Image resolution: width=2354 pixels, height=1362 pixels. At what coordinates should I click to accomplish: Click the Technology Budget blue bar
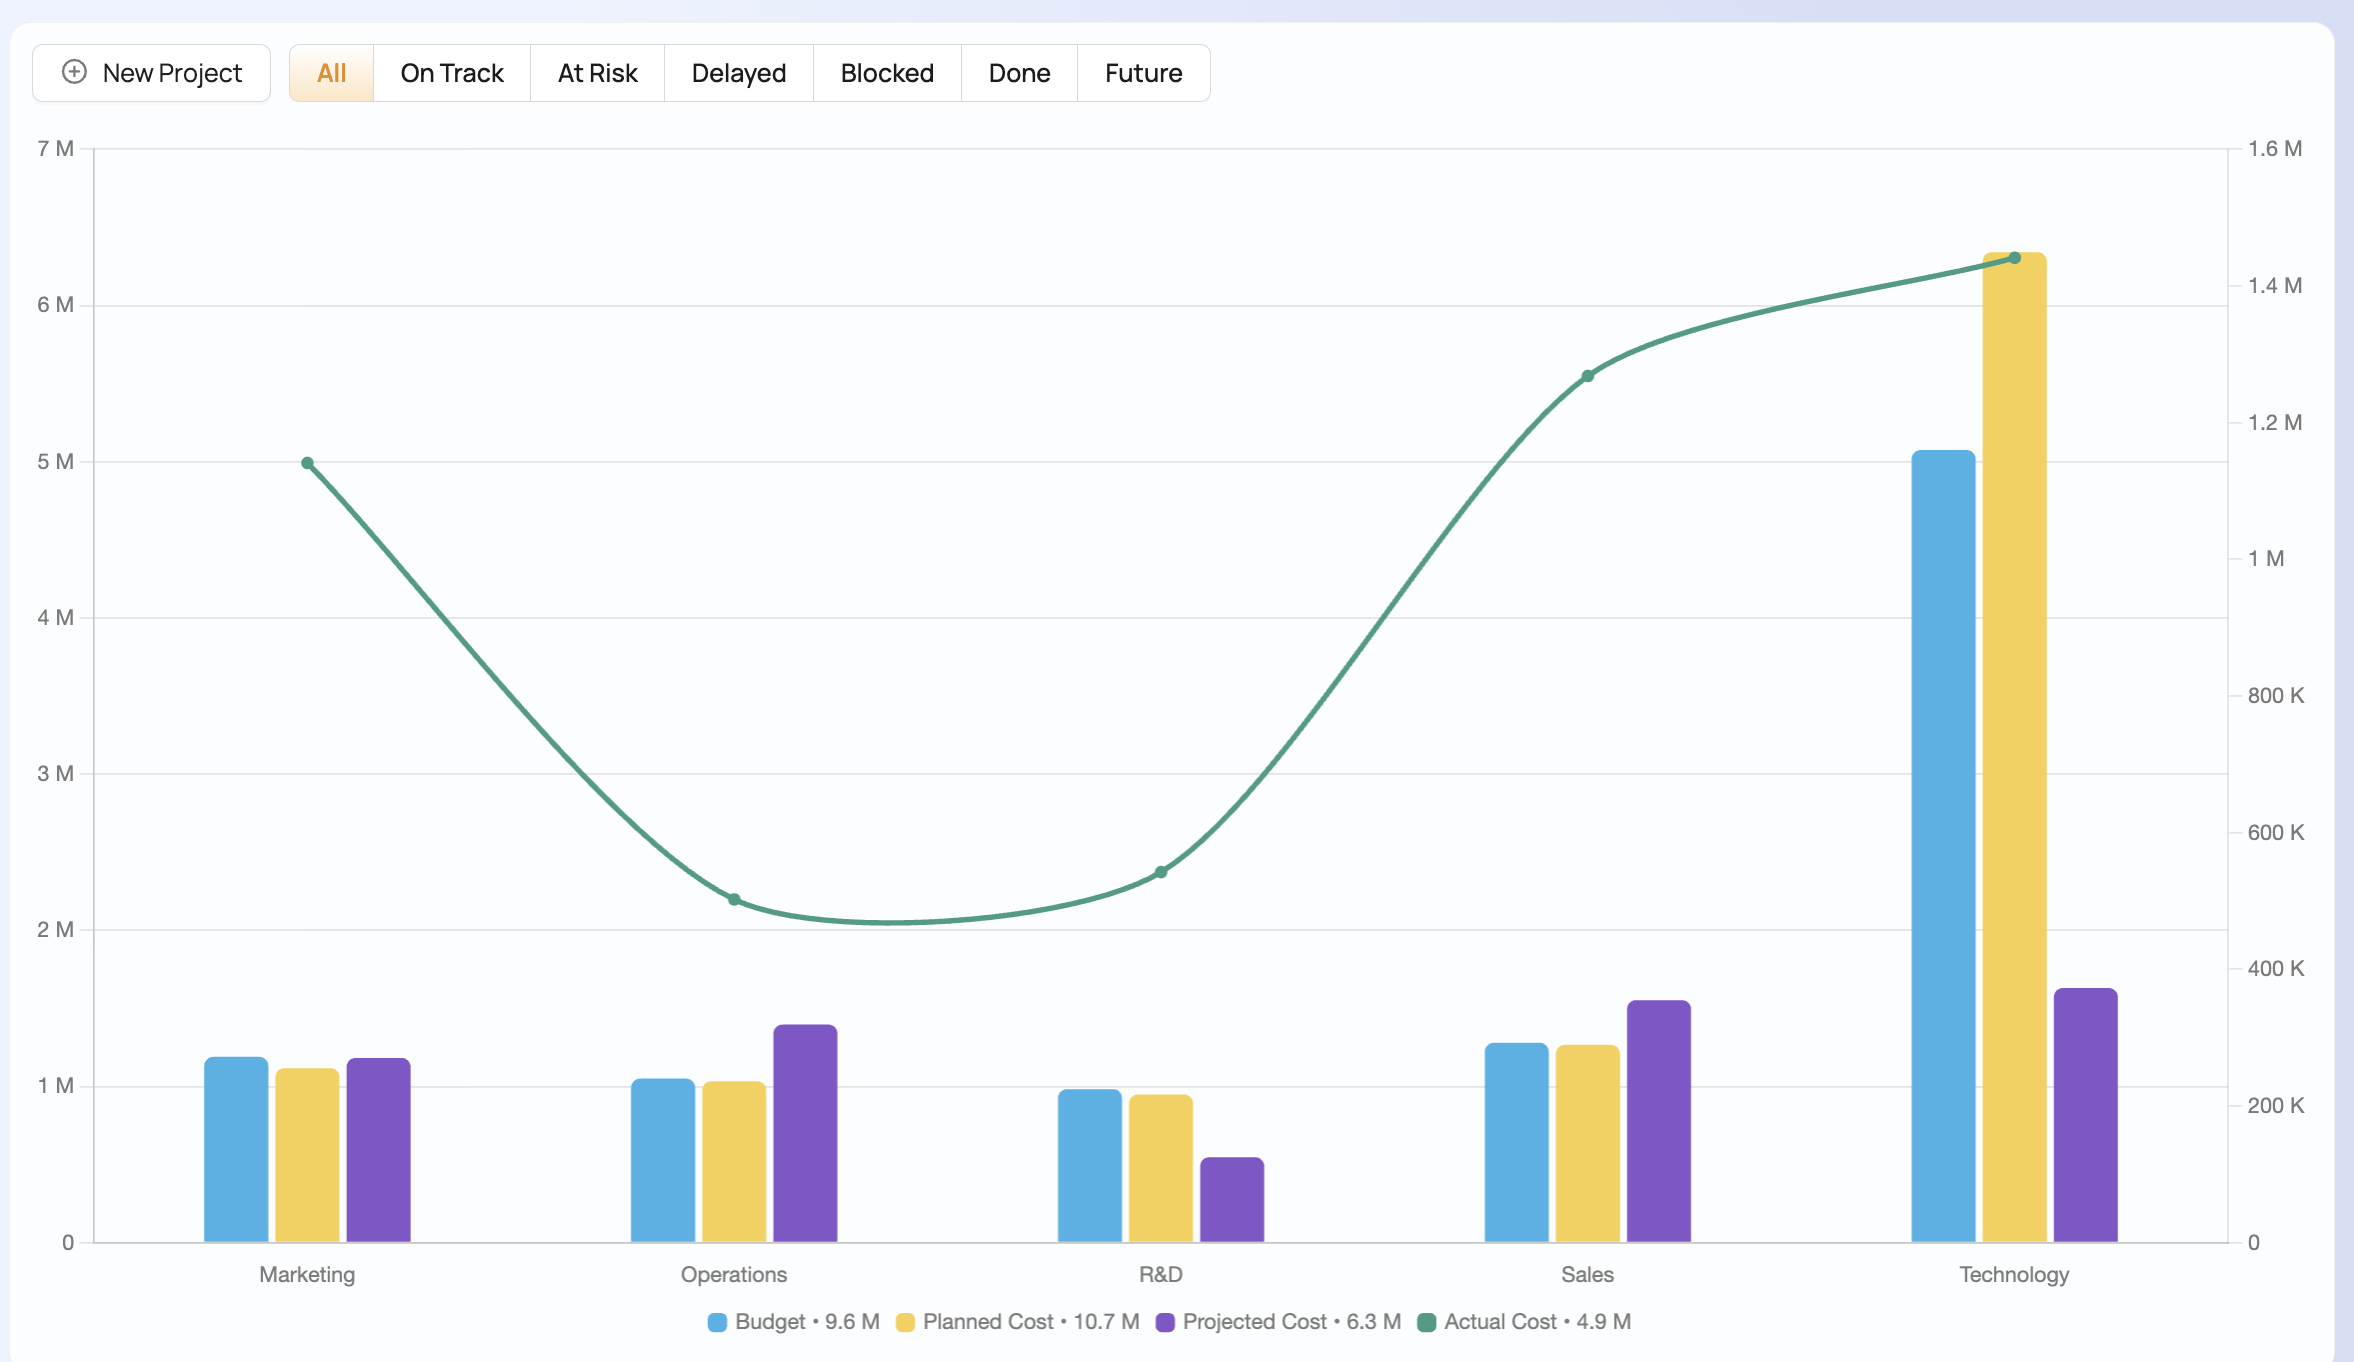tap(1943, 850)
